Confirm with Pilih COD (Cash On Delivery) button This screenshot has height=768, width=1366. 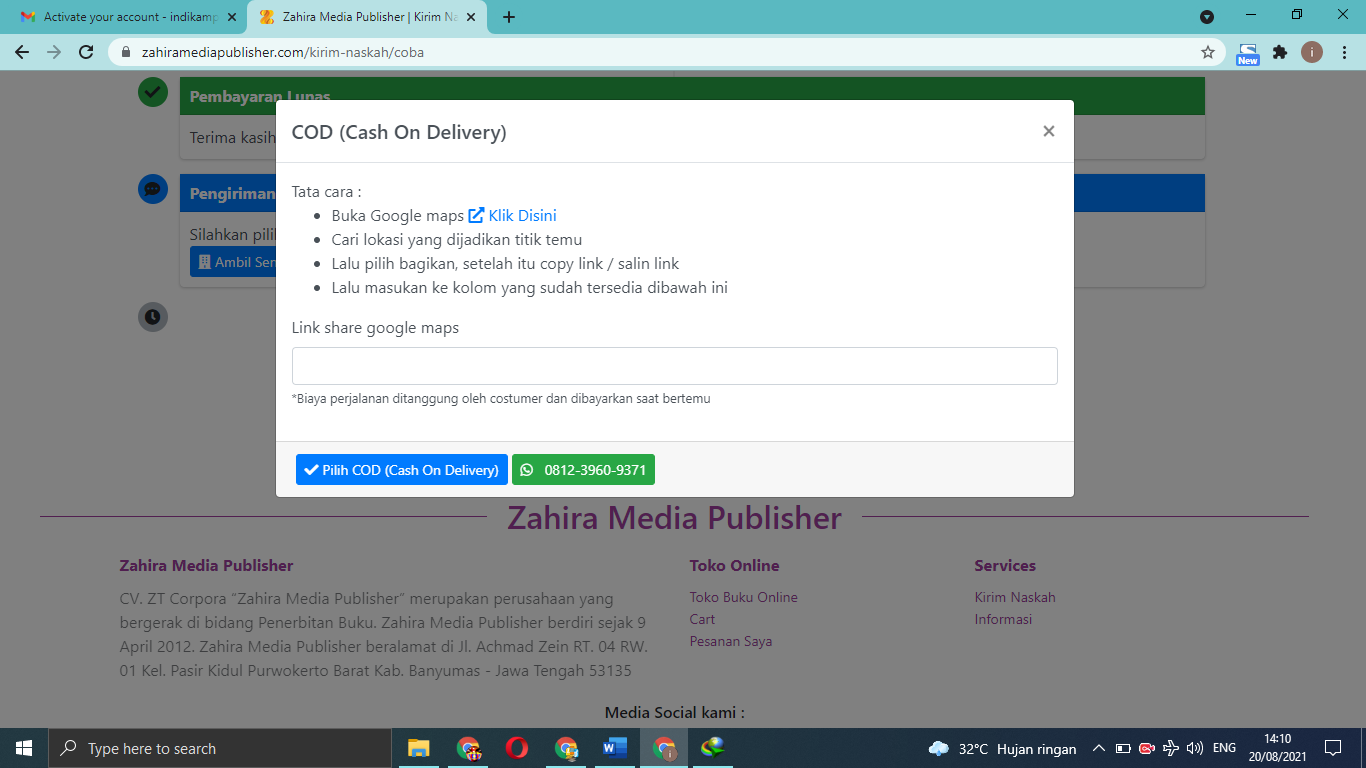(402, 470)
